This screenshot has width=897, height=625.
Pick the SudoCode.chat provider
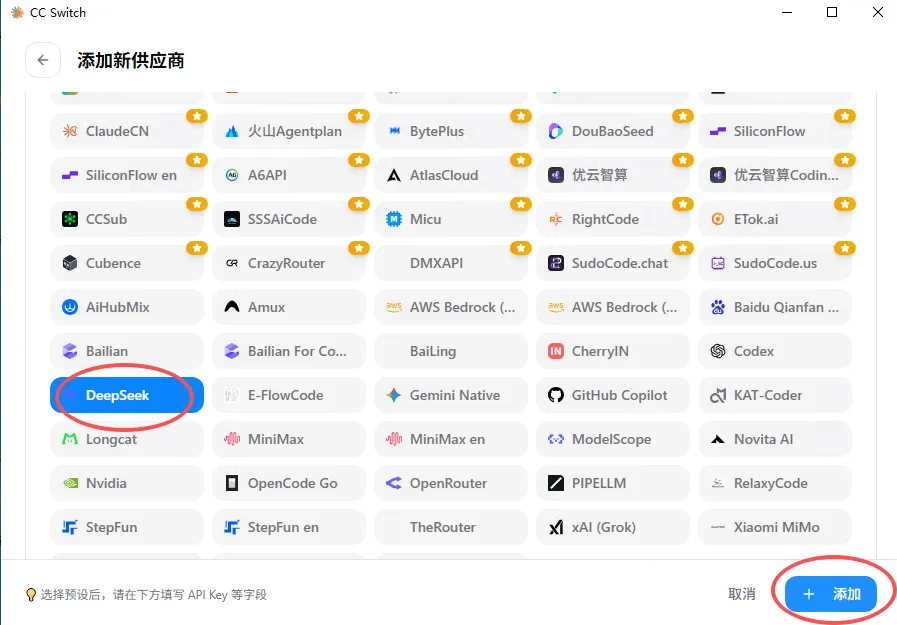[613, 263]
